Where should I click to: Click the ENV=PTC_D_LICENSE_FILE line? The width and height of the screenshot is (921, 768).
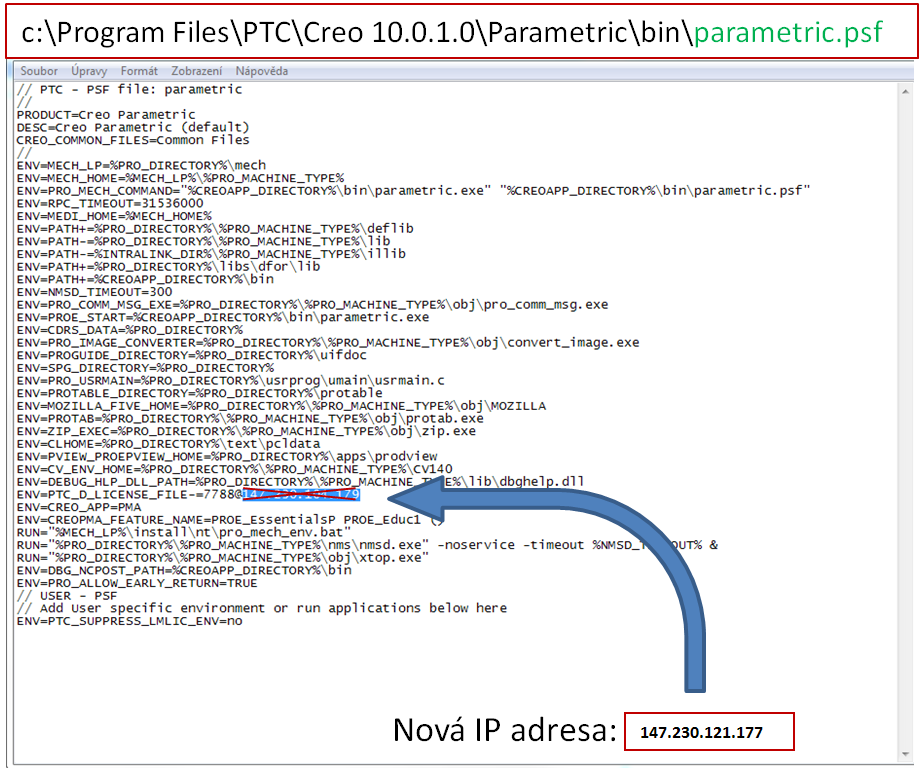(188, 494)
